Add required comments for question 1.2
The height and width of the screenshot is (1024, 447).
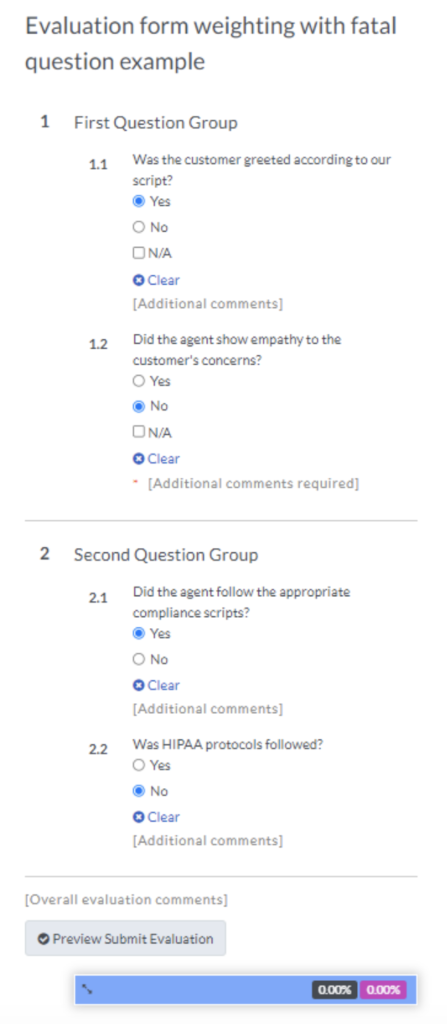tap(253, 484)
